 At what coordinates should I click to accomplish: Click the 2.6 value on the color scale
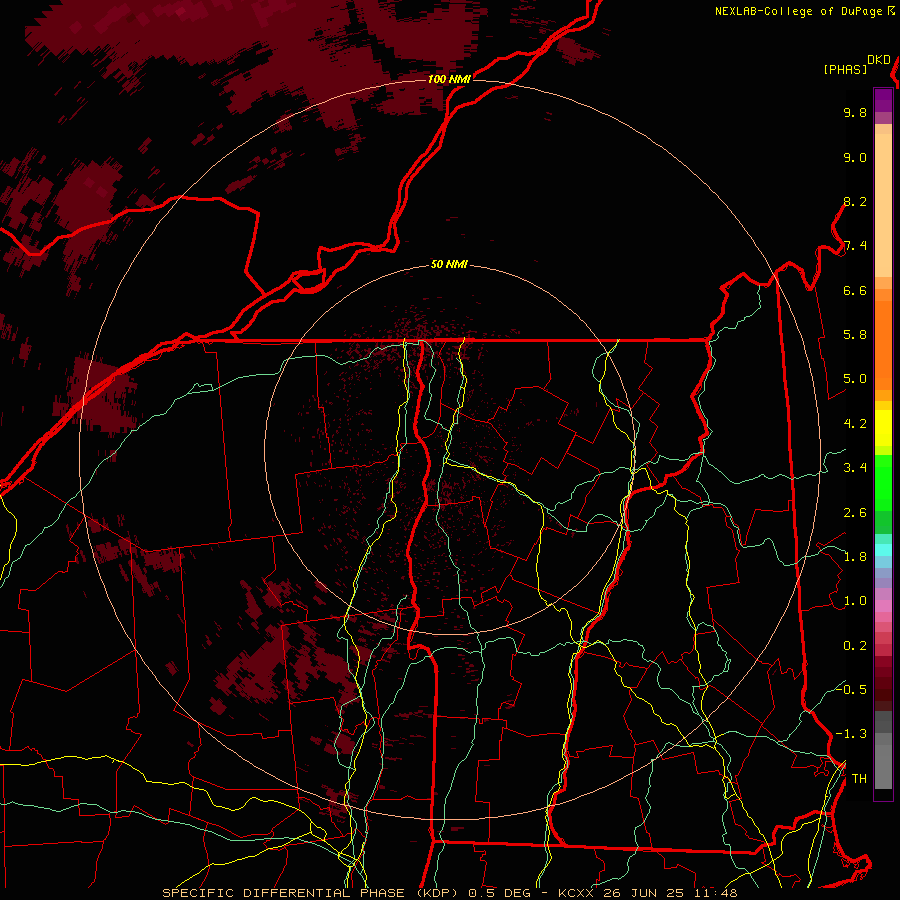tap(855, 513)
